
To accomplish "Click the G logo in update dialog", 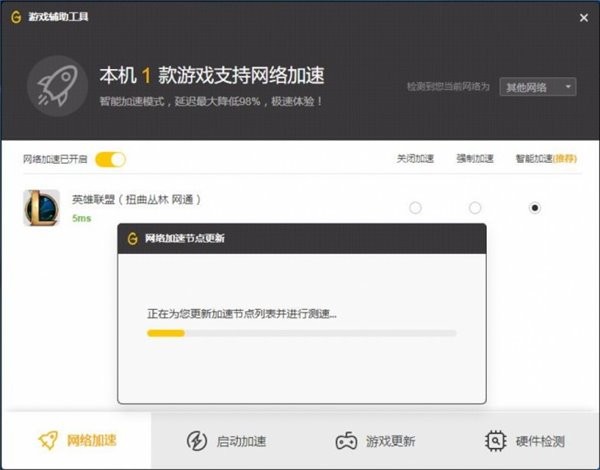I will coord(131,239).
